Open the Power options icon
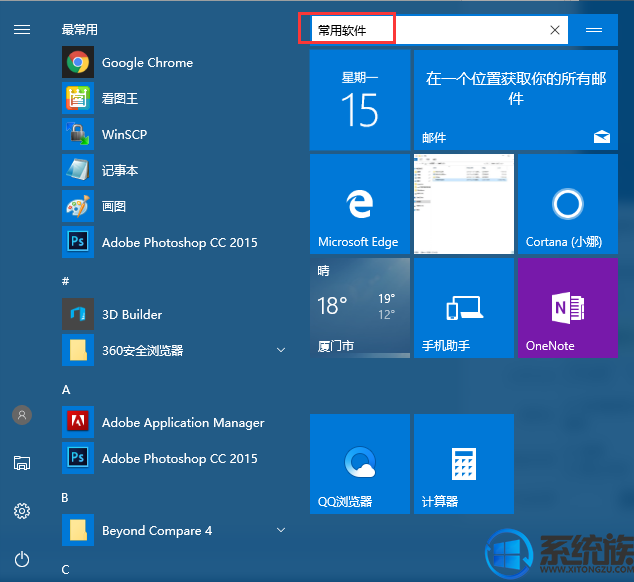 point(22,559)
